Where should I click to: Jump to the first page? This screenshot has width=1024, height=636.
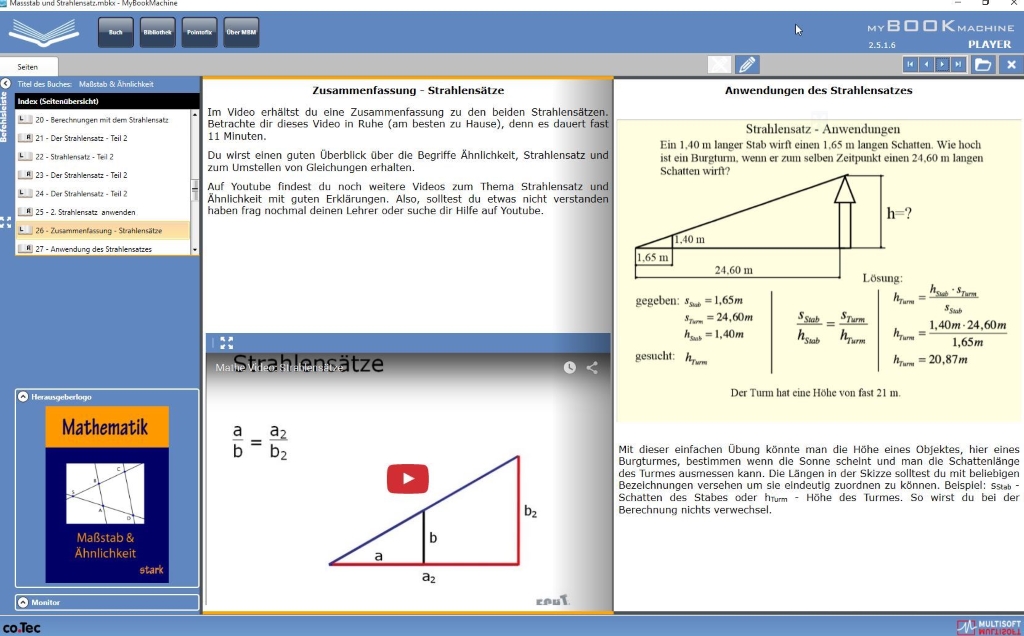(x=910, y=64)
